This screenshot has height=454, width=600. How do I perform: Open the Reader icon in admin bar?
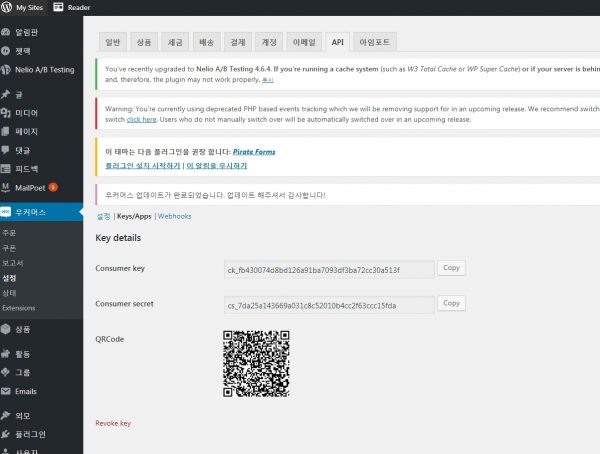tap(58, 7)
